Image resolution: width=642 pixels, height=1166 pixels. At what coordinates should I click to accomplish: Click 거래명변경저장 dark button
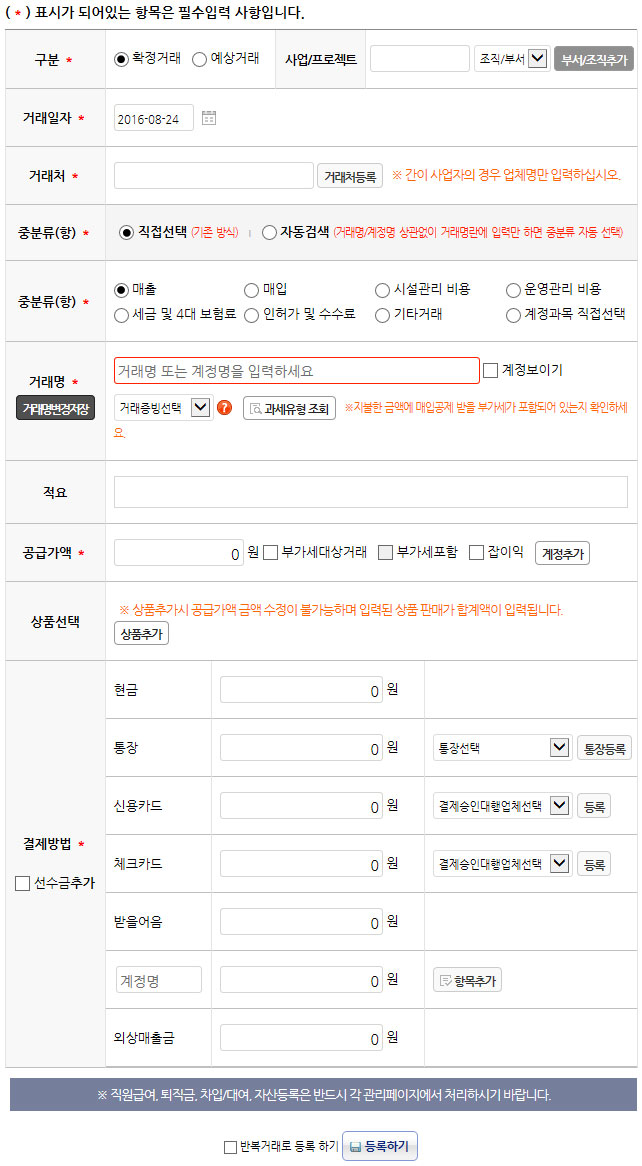pyautogui.click(x=55, y=408)
